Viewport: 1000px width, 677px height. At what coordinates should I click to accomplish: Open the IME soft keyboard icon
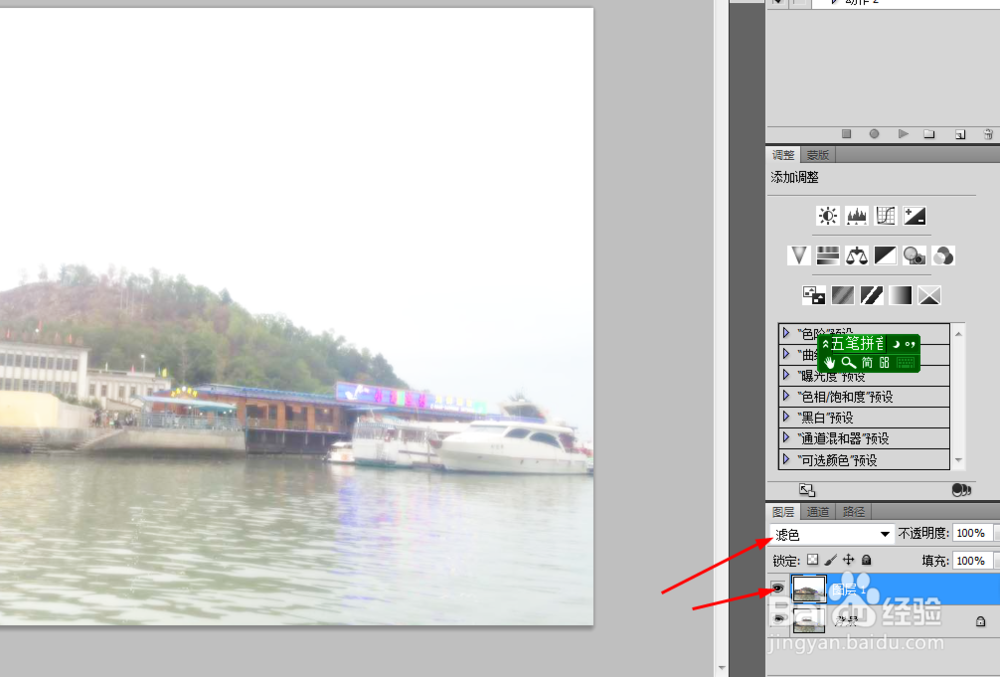[x=905, y=363]
